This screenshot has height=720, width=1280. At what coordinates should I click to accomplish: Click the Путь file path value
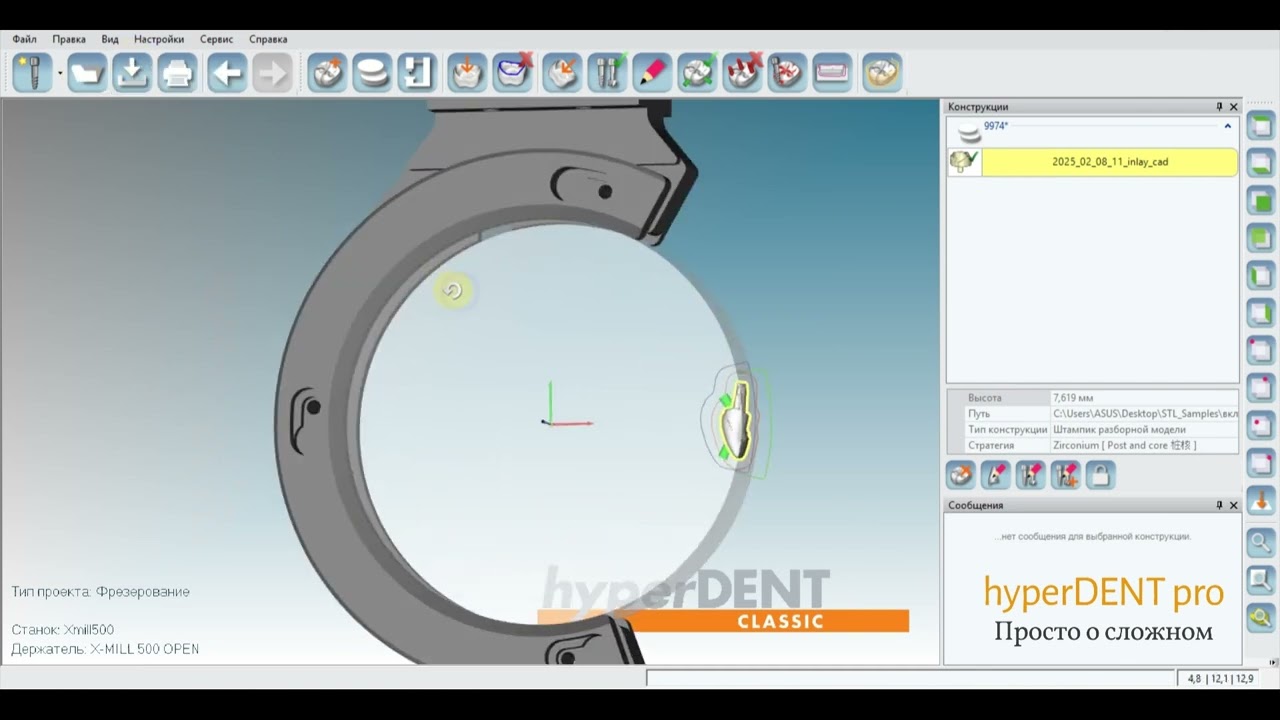(x=1145, y=414)
